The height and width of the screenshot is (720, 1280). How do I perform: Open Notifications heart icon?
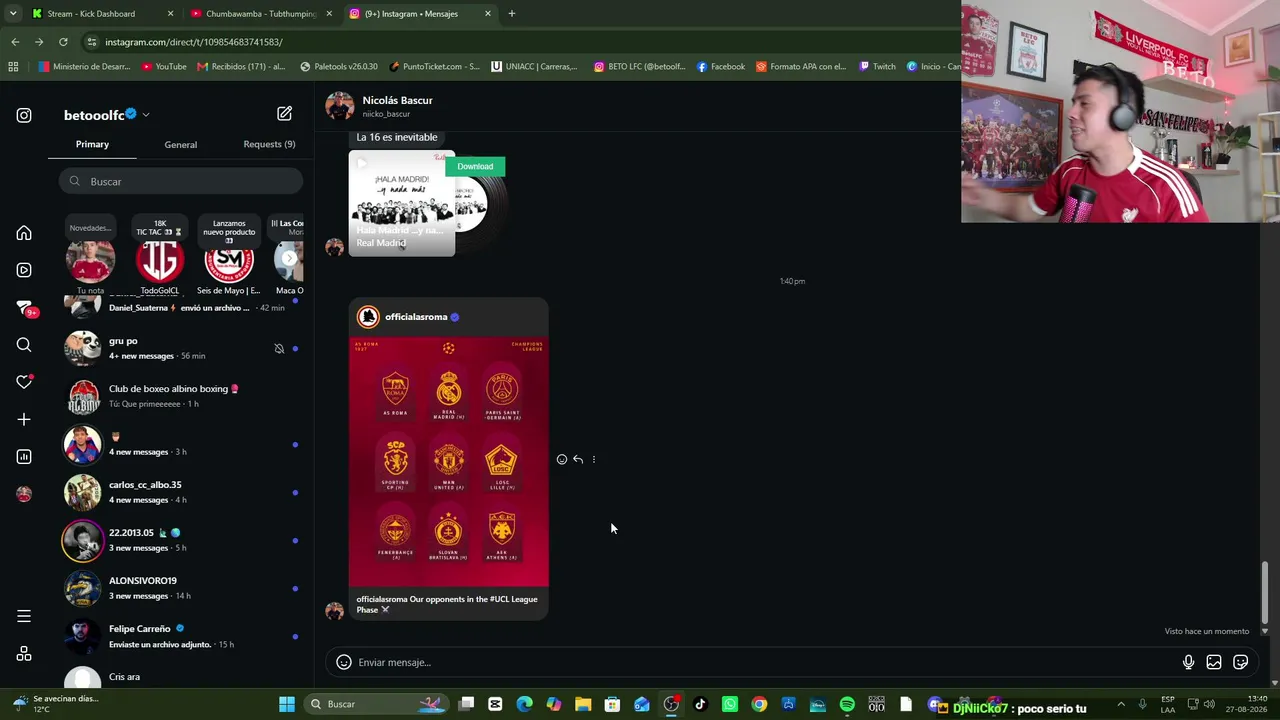pyautogui.click(x=24, y=382)
